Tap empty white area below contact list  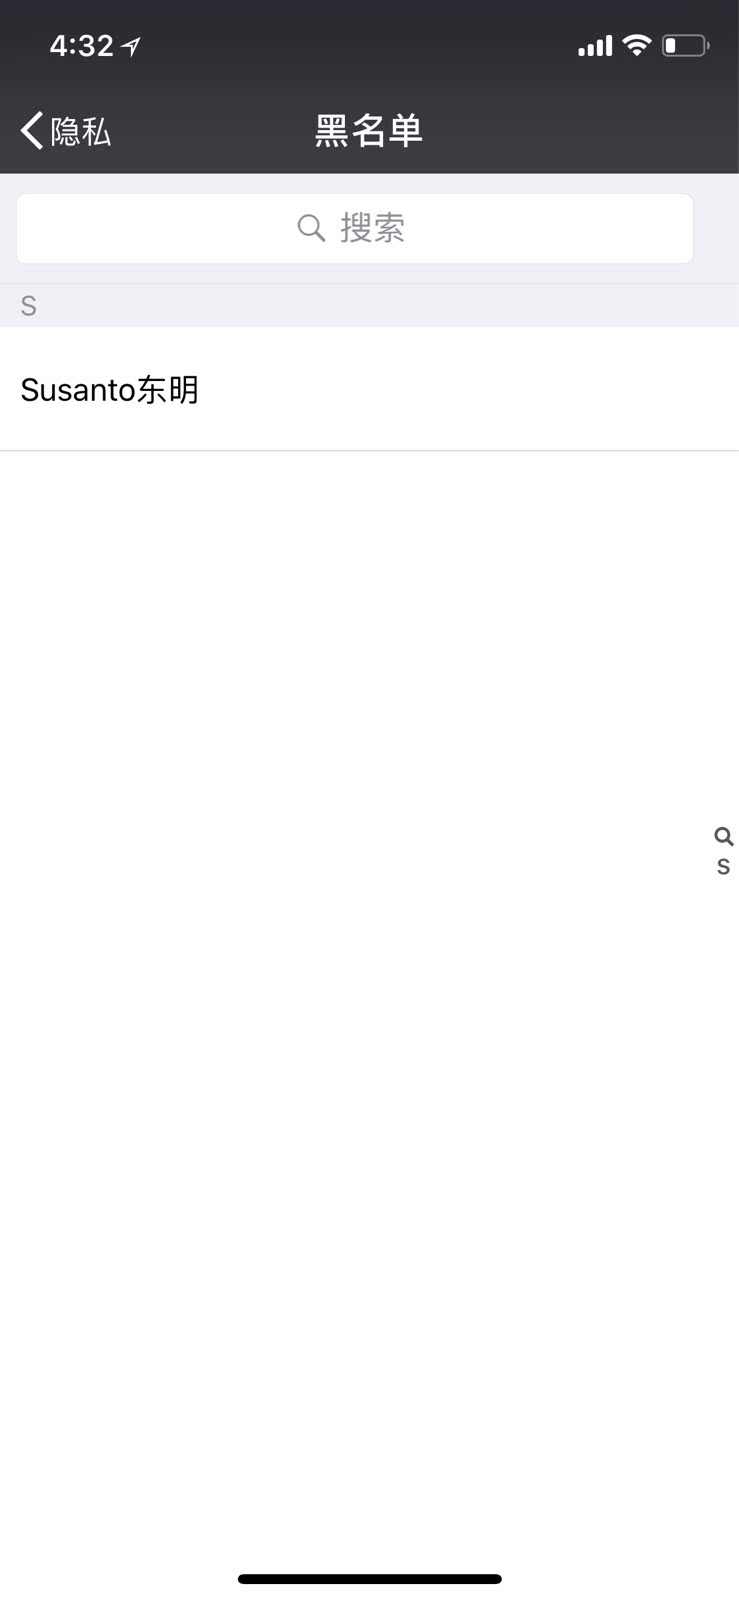point(369,1100)
